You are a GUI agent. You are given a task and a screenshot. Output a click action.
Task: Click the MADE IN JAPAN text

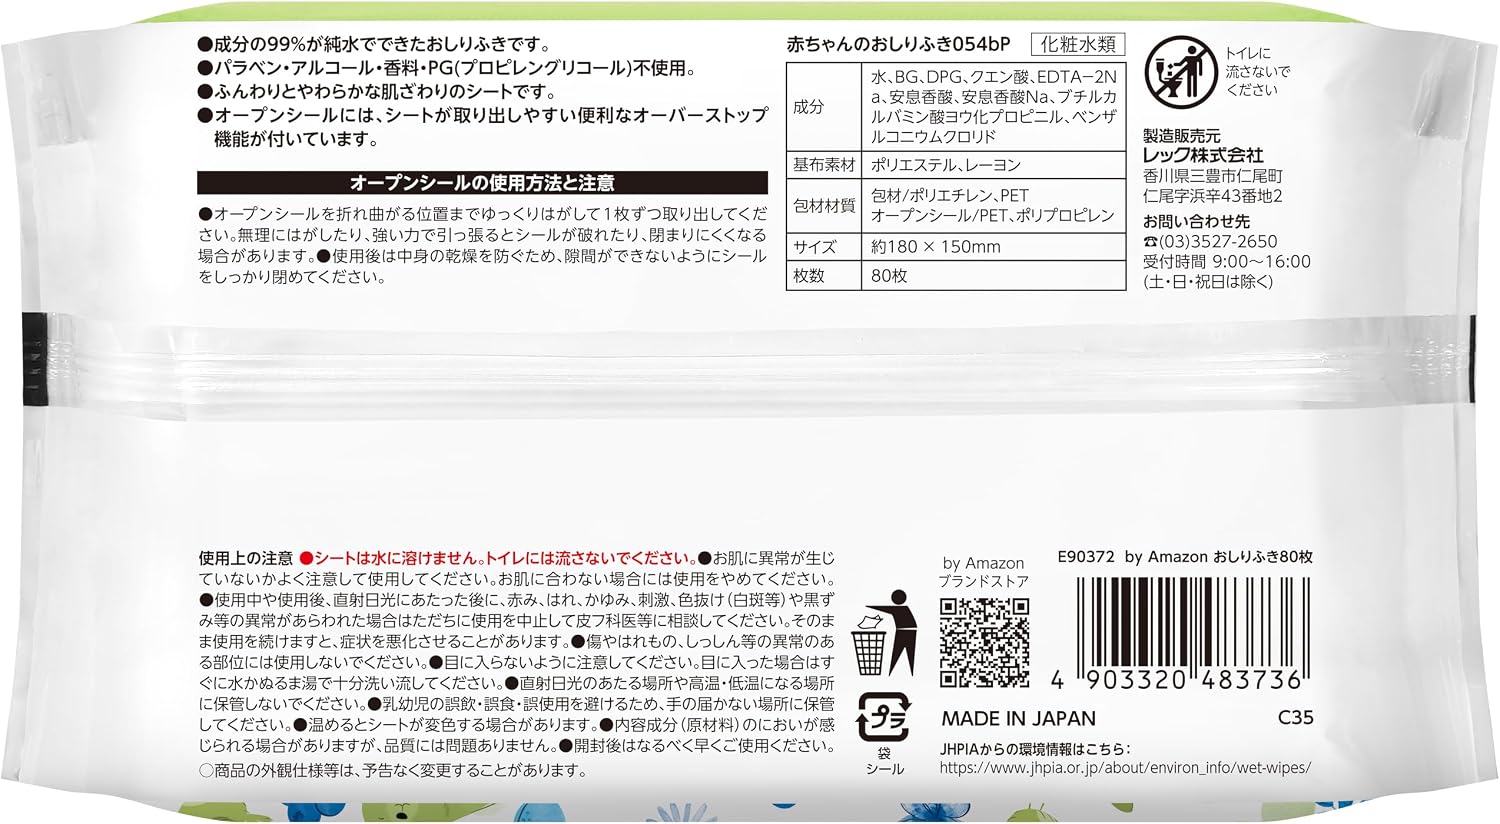tap(1019, 718)
